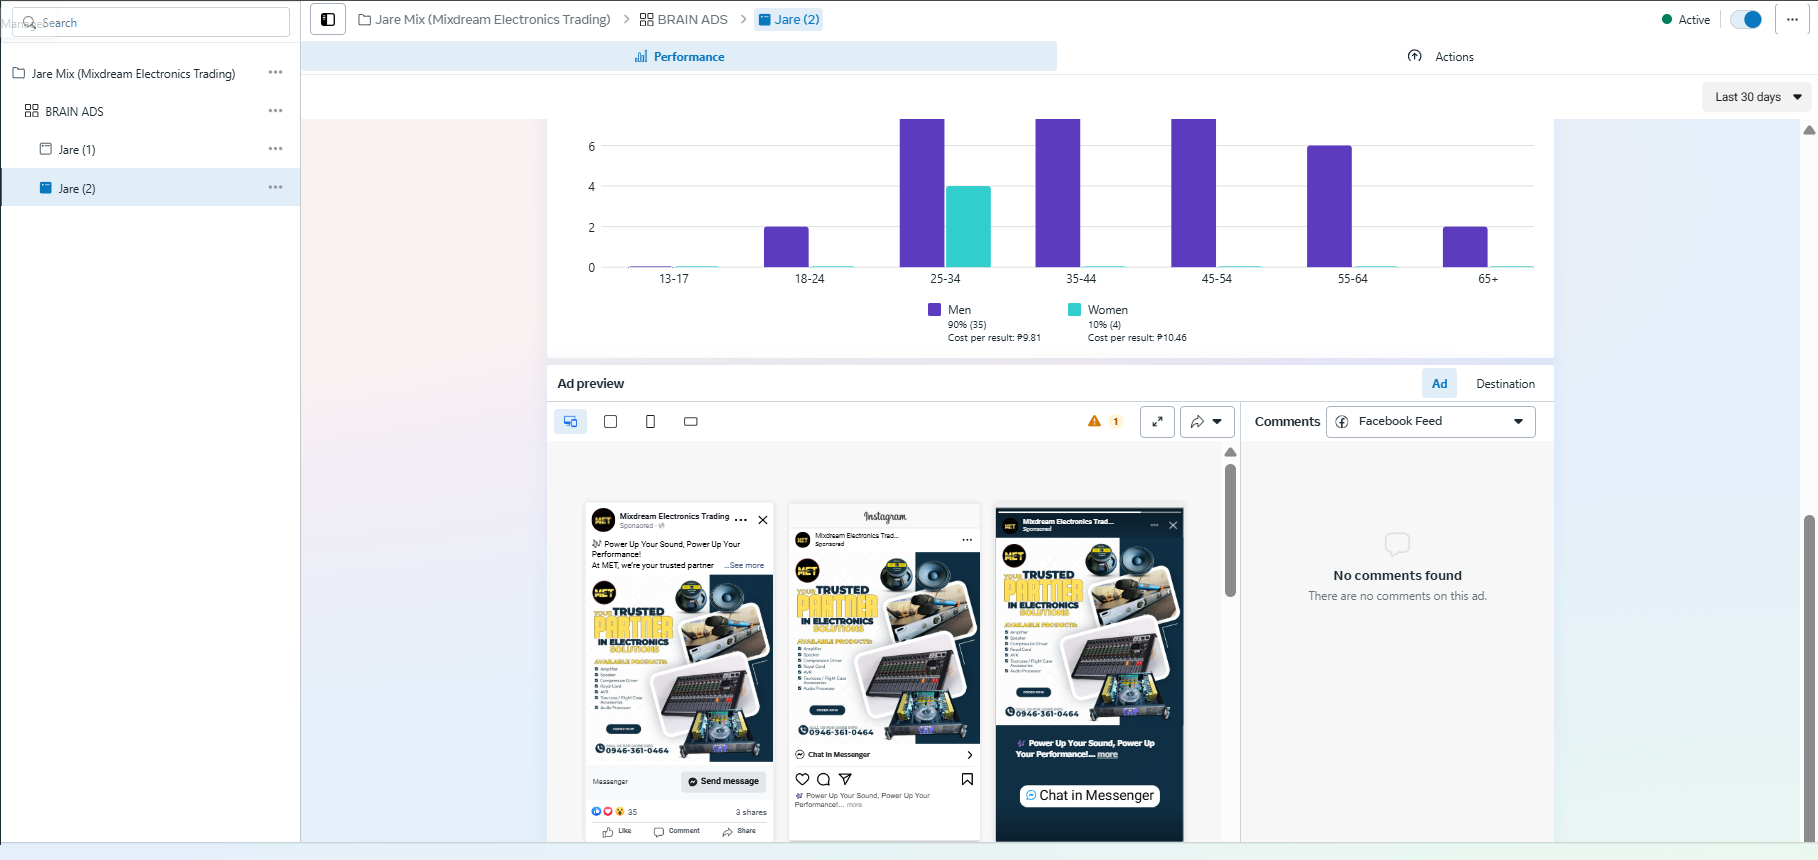The height and width of the screenshot is (860, 1818).
Task: Click the all-placements preview icon
Action: 570,422
